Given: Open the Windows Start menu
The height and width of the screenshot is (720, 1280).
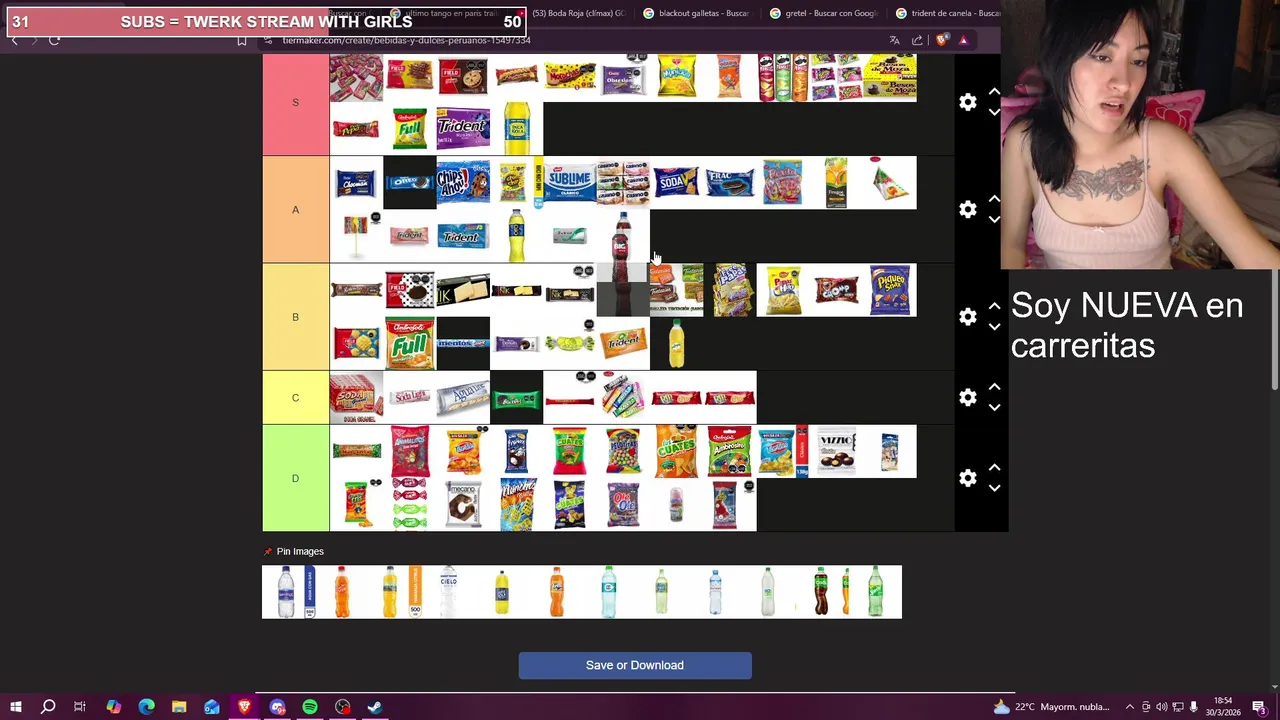Looking at the screenshot, I should click(x=15, y=707).
